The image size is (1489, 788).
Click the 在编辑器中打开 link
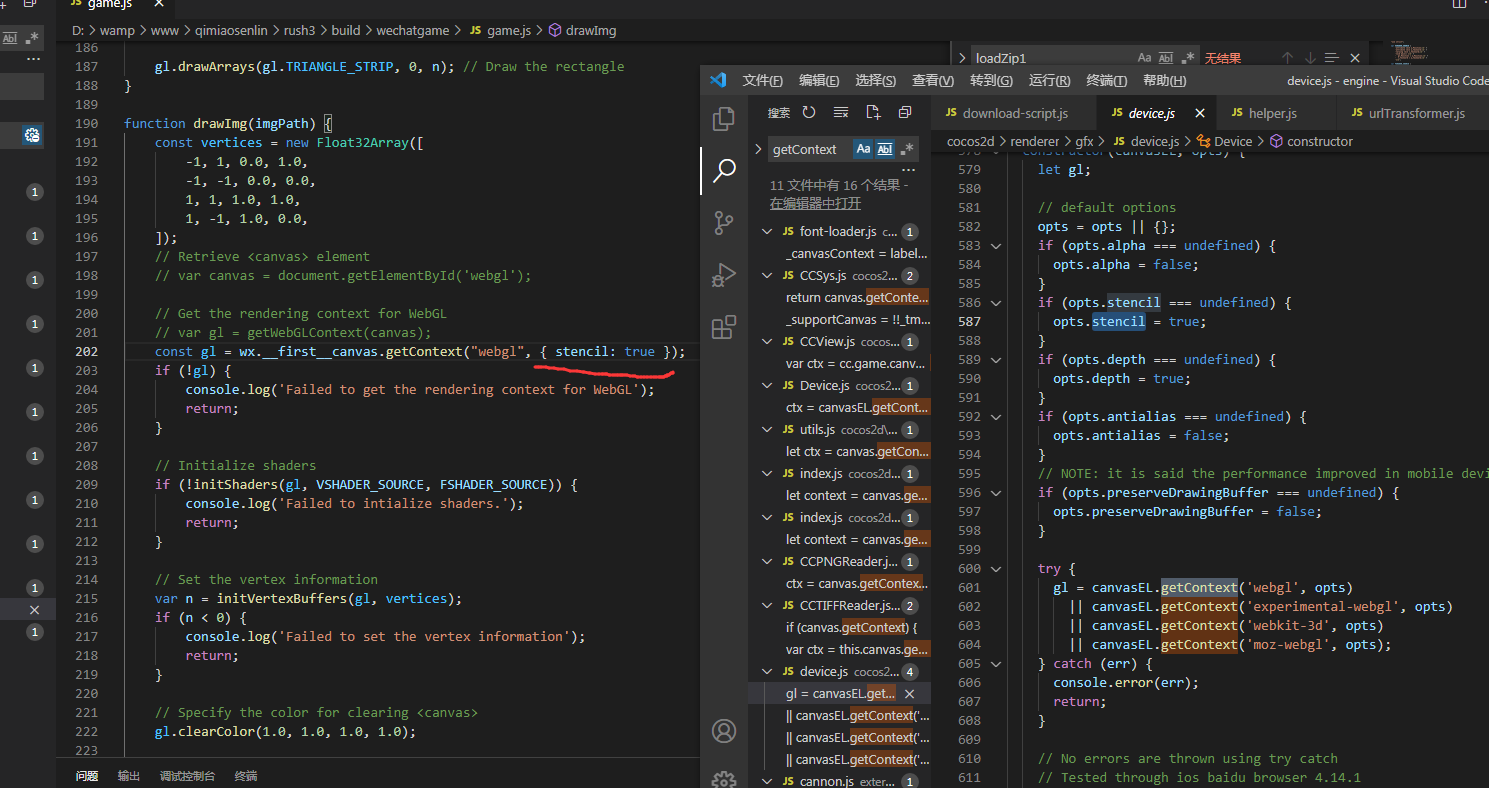pyautogui.click(x=815, y=203)
